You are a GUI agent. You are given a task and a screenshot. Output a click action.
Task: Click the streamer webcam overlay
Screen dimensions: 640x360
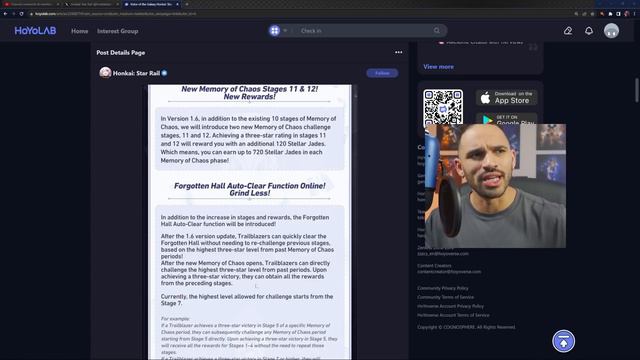coord(495,186)
